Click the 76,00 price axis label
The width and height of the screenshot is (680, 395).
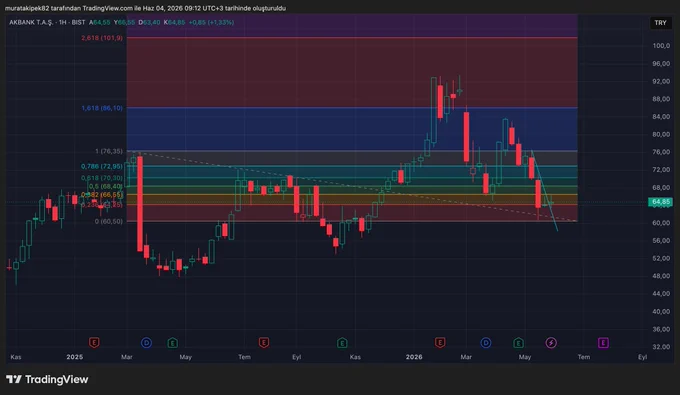tap(661, 152)
